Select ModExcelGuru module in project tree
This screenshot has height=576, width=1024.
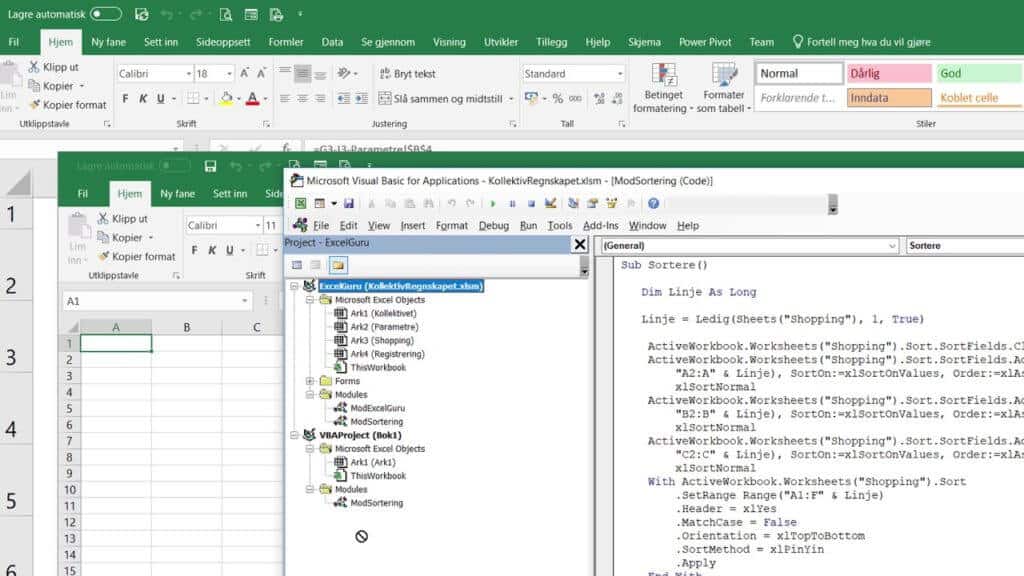(377, 408)
